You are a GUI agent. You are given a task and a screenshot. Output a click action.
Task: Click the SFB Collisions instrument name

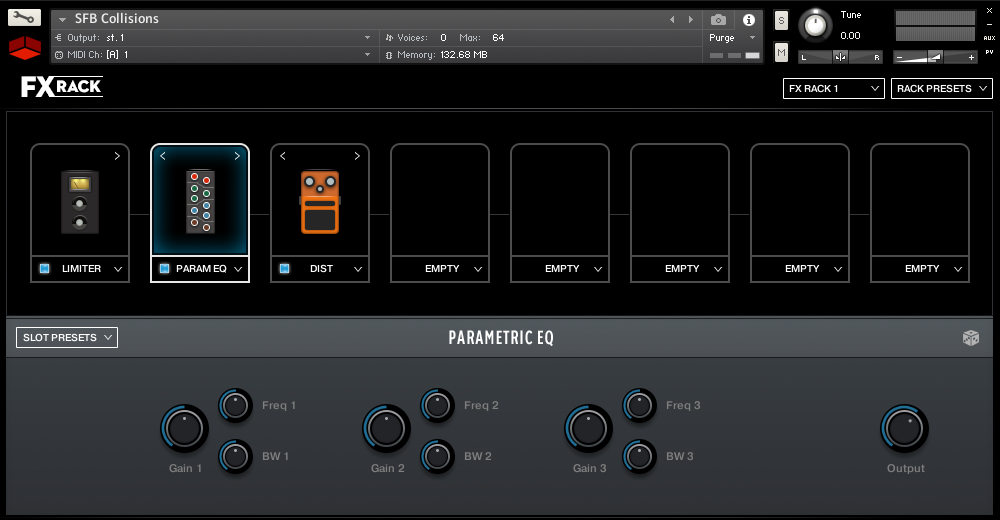[x=117, y=19]
